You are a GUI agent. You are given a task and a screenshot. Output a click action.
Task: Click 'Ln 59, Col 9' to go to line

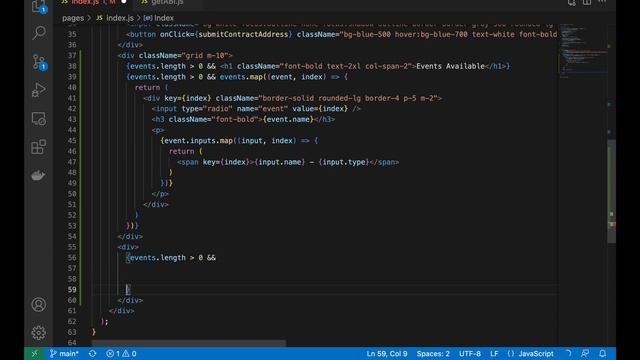(x=387, y=353)
